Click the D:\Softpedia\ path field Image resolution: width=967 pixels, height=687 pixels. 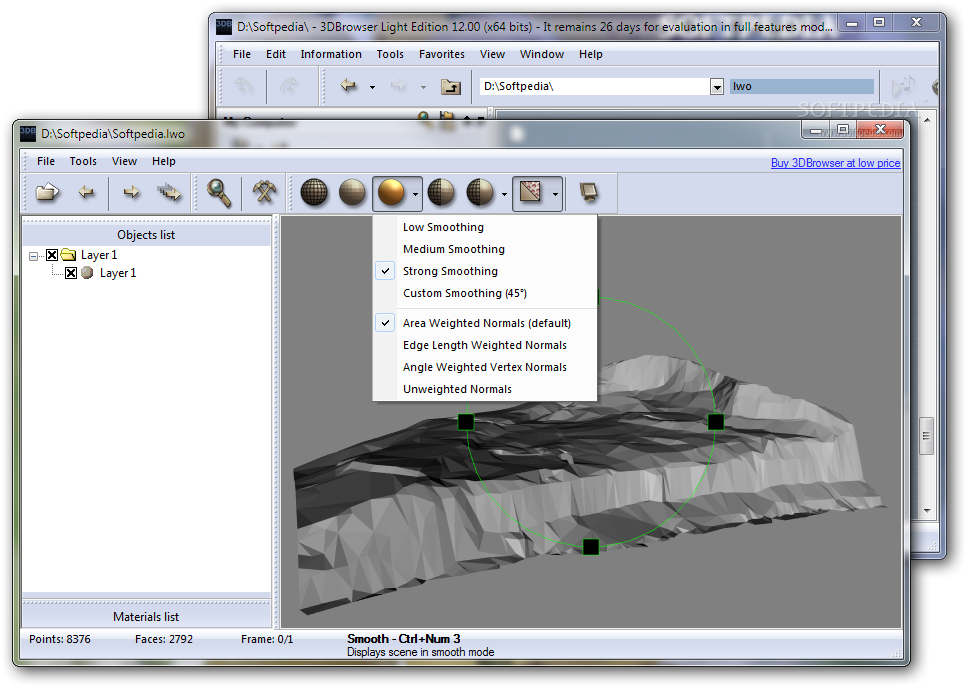pyautogui.click(x=595, y=86)
